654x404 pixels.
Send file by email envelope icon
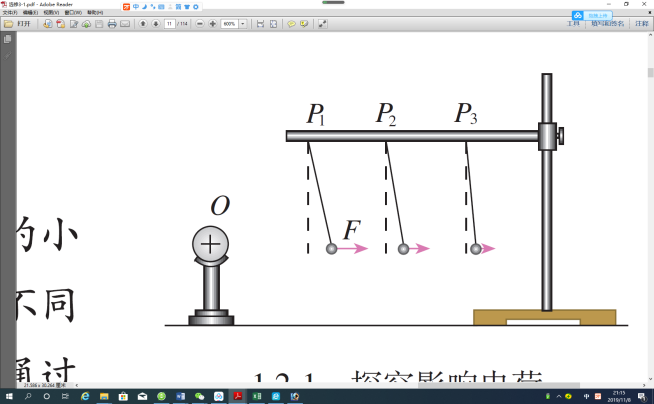click(x=125, y=24)
